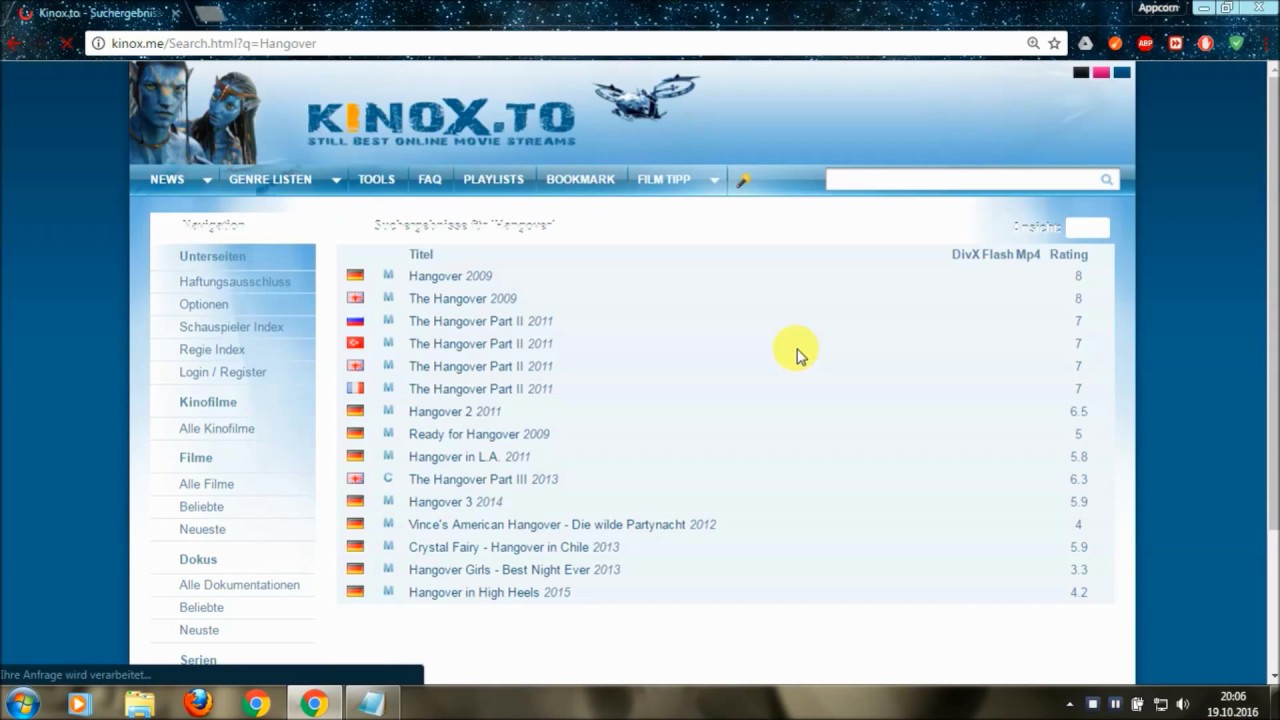Select the black color theme swatch
Screen dimensions: 1280x720
pyautogui.click(x=1081, y=73)
